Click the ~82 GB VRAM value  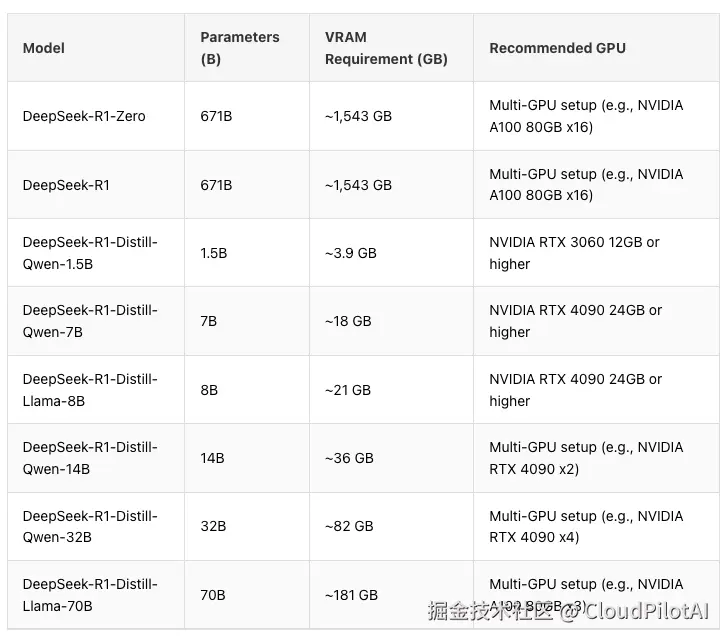point(349,526)
